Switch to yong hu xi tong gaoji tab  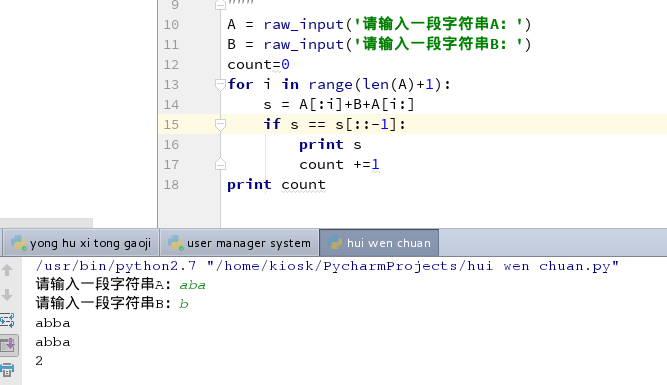point(81,243)
